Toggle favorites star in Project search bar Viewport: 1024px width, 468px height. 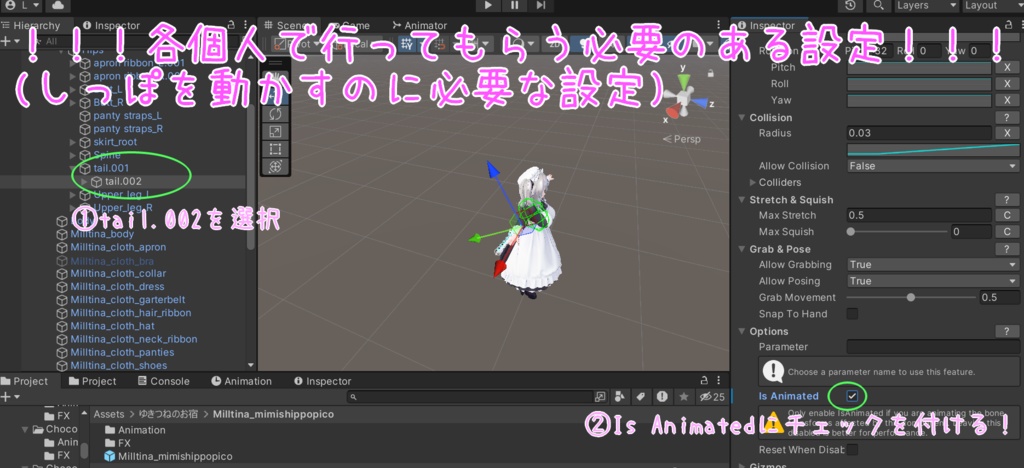[x=684, y=396]
